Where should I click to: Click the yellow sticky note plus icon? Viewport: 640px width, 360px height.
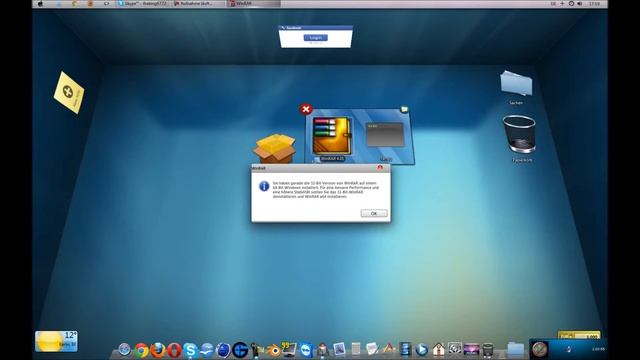pyautogui.click(x=69, y=92)
